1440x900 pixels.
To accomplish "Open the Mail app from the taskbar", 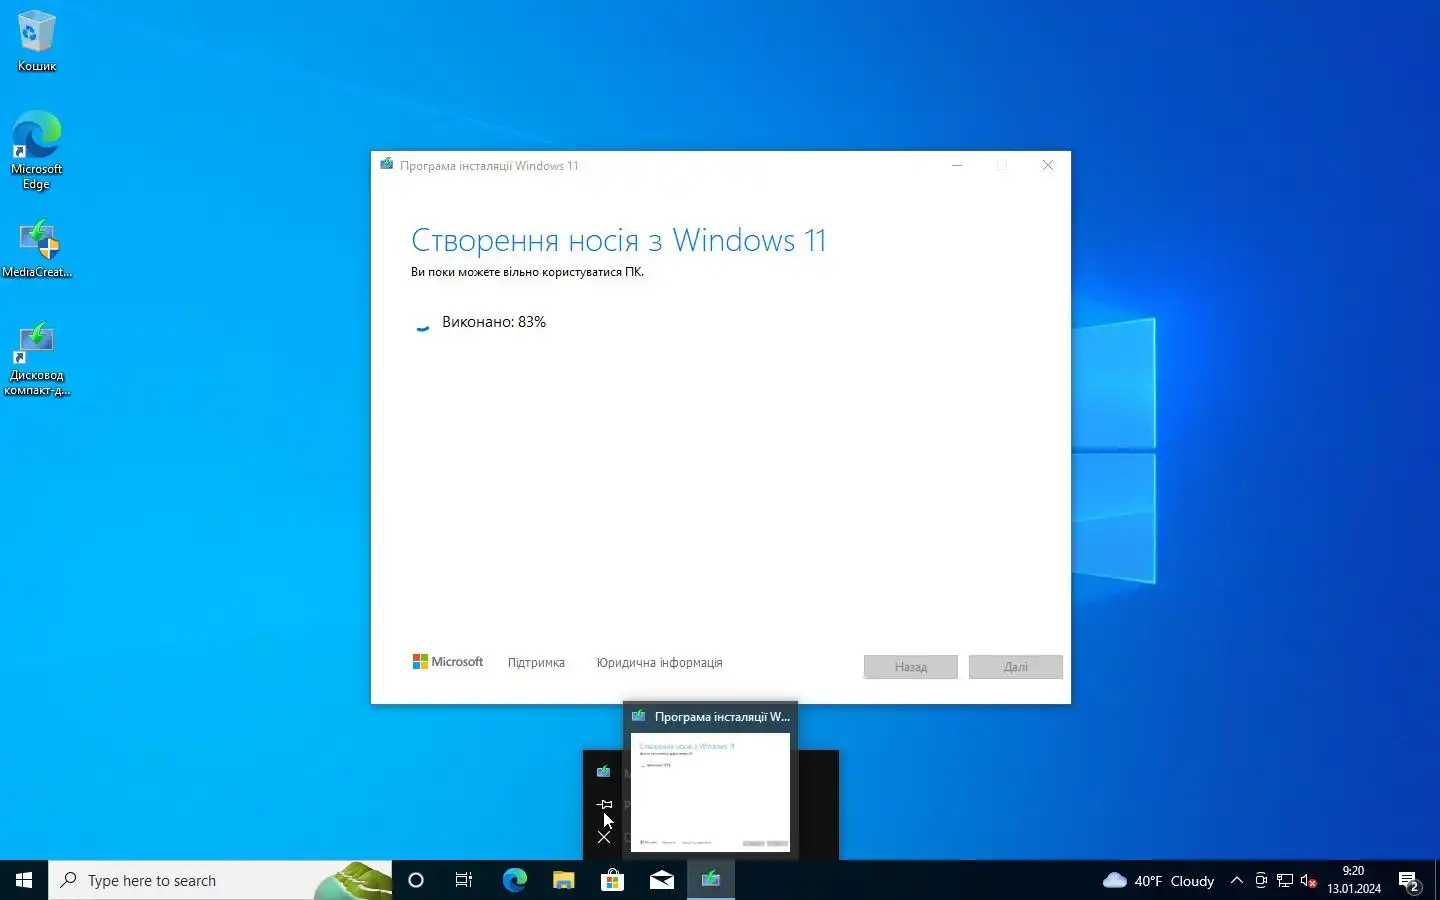I will (x=661, y=880).
